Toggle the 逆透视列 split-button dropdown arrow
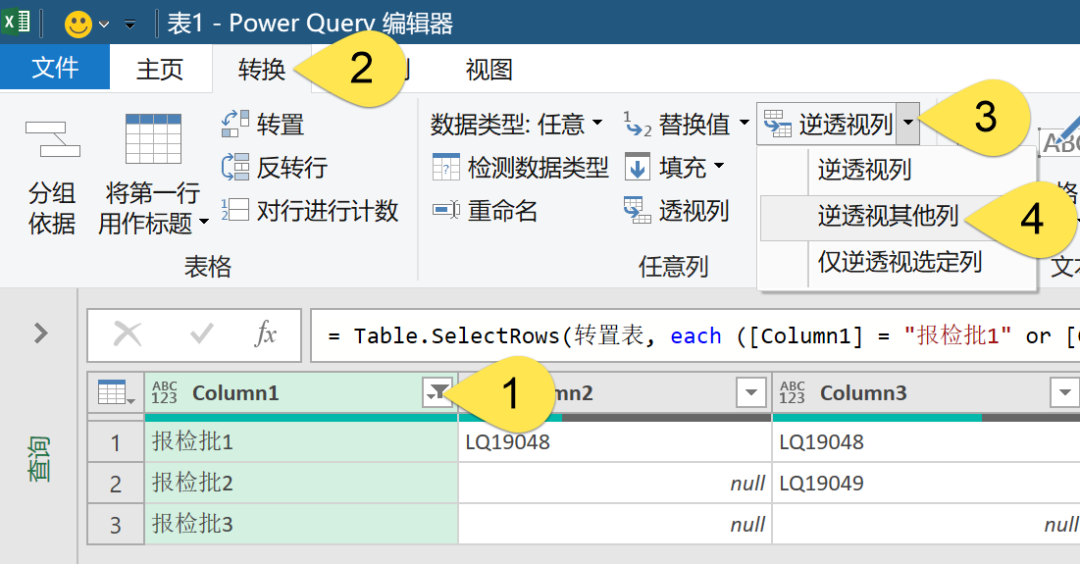Image resolution: width=1080 pixels, height=564 pixels. tap(908, 124)
